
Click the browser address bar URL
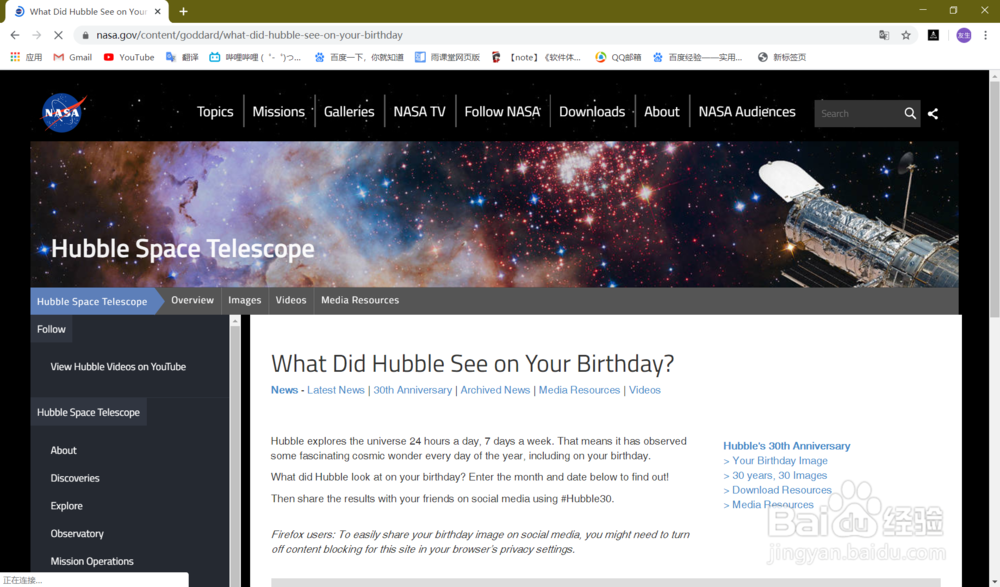pyautogui.click(x=249, y=35)
